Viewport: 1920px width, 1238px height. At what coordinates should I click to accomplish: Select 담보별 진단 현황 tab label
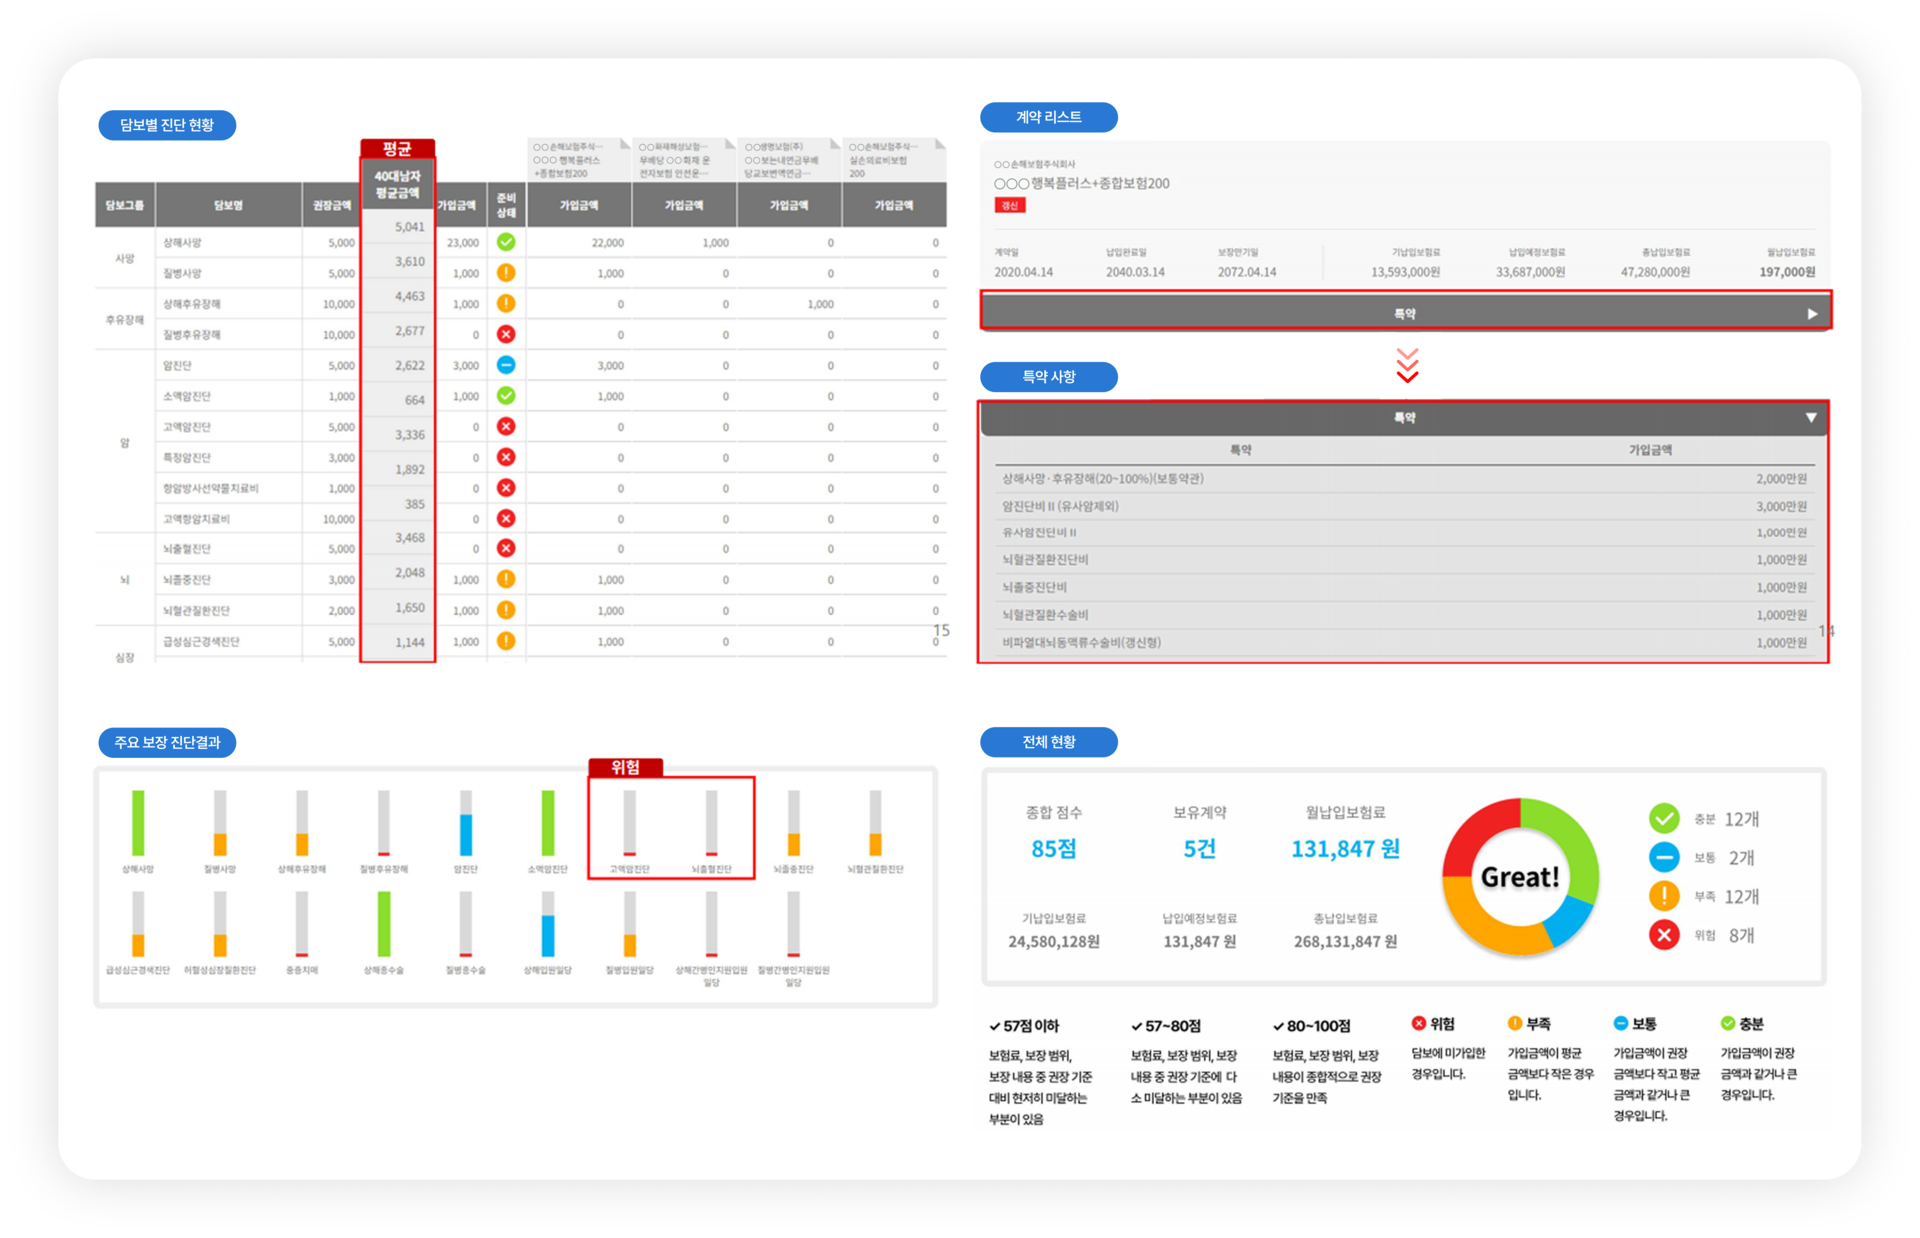167,125
